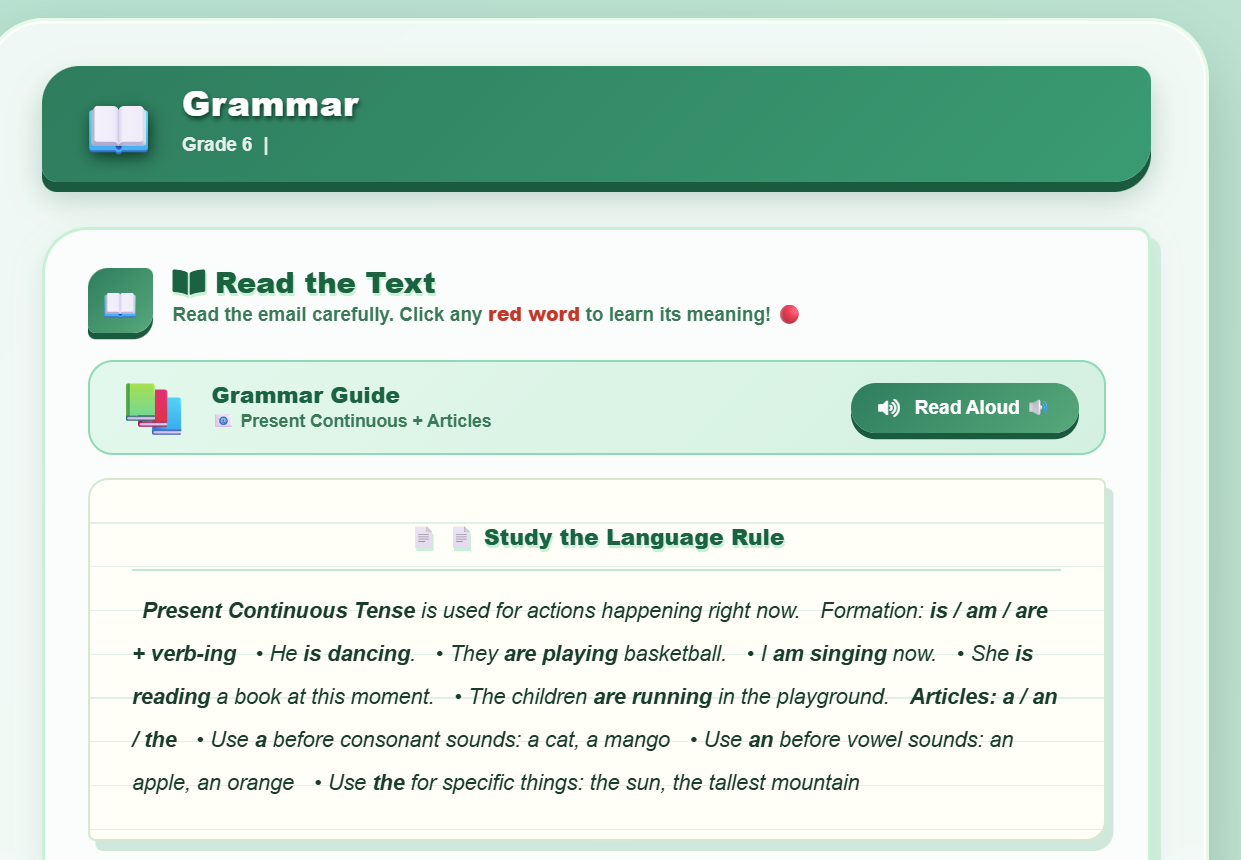Screen dimensions: 1241x860
Task: Click the right speaker icon in Read Aloud
Action: pos(1038,407)
